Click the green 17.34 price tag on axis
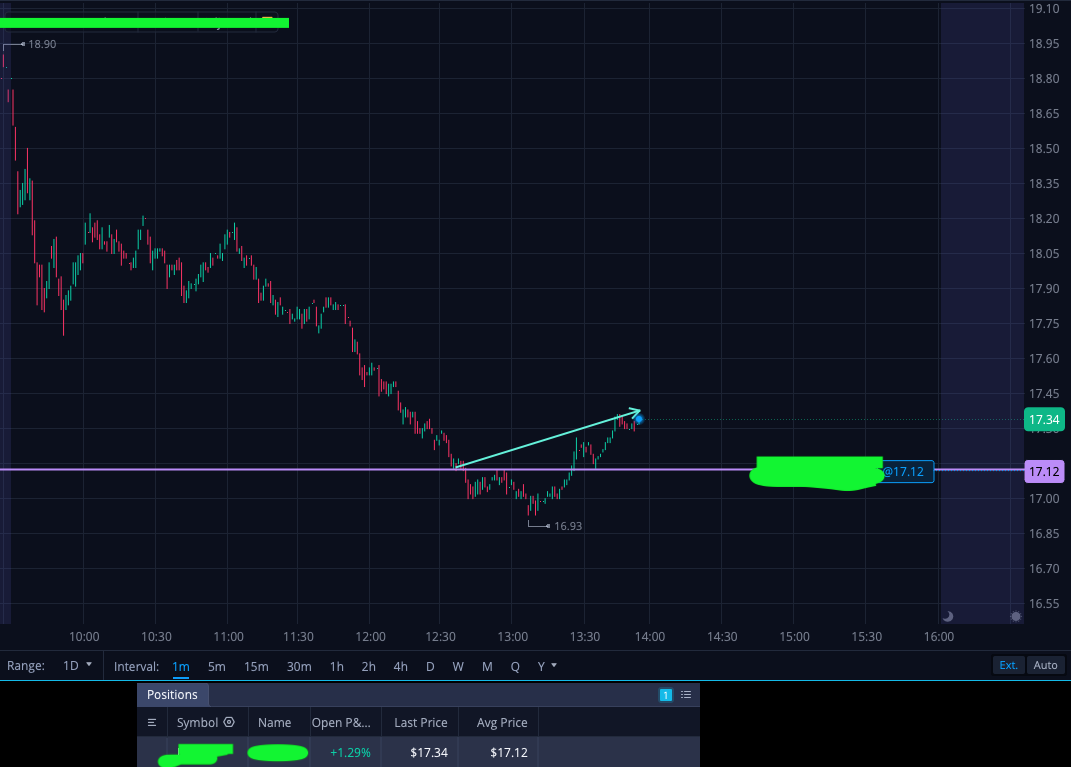The height and width of the screenshot is (767, 1071). (1044, 419)
